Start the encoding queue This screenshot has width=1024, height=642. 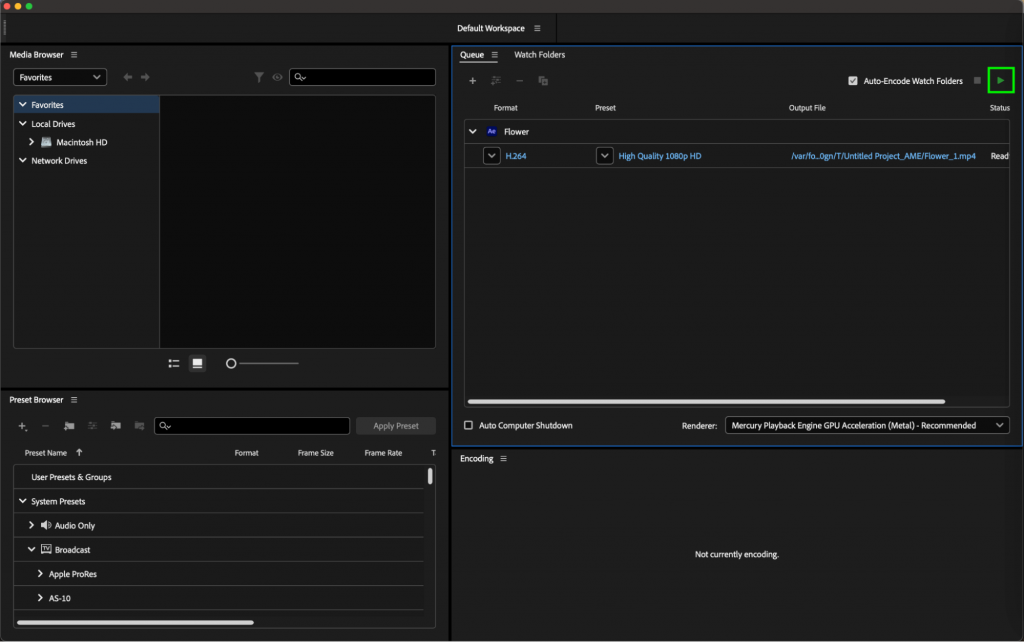(x=1000, y=80)
